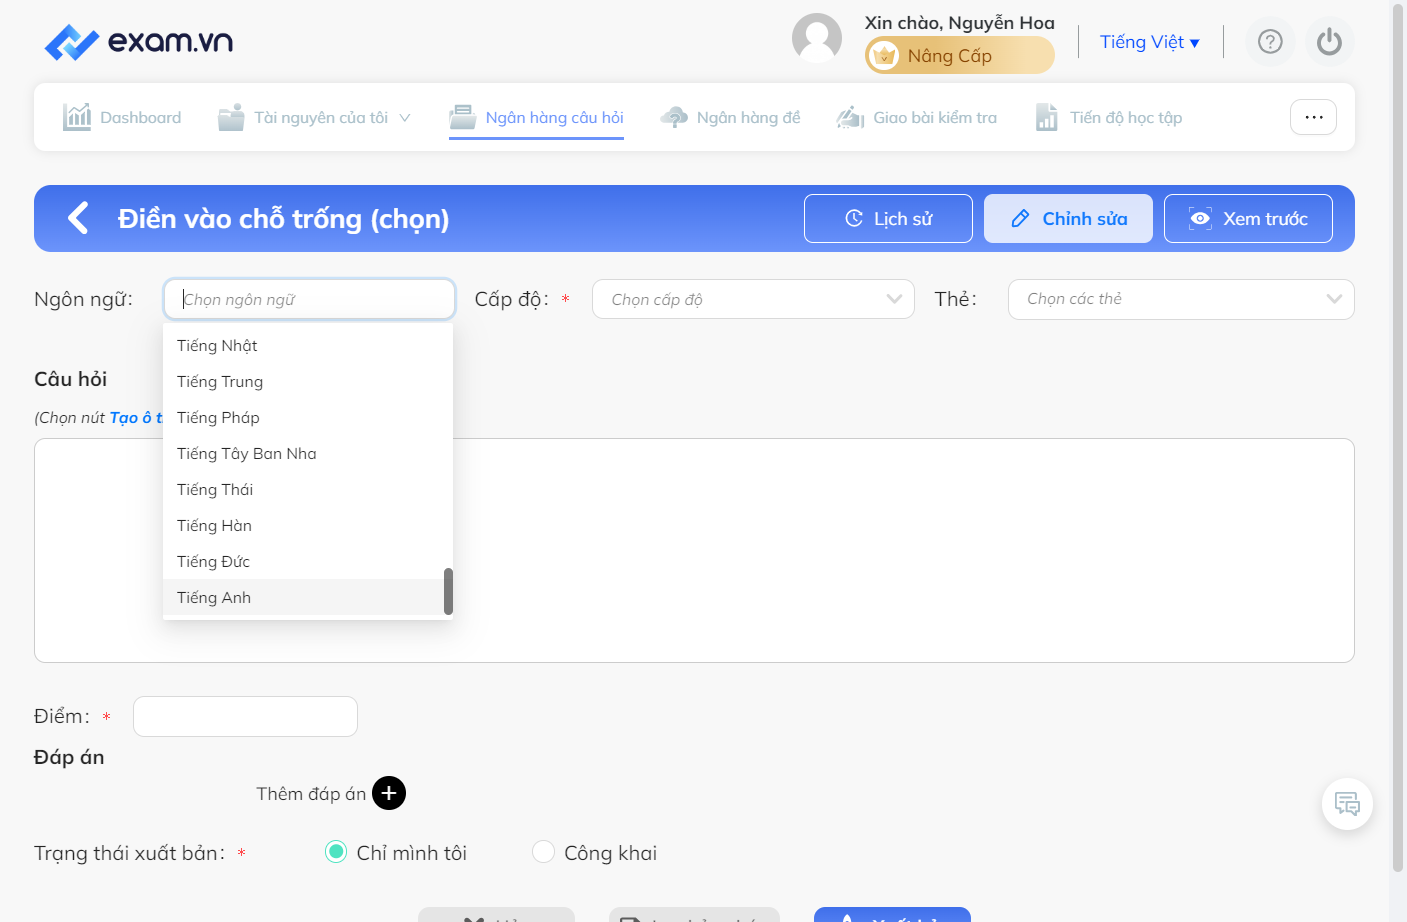
Task: Select the Công khai radio option
Action: [x=543, y=852]
